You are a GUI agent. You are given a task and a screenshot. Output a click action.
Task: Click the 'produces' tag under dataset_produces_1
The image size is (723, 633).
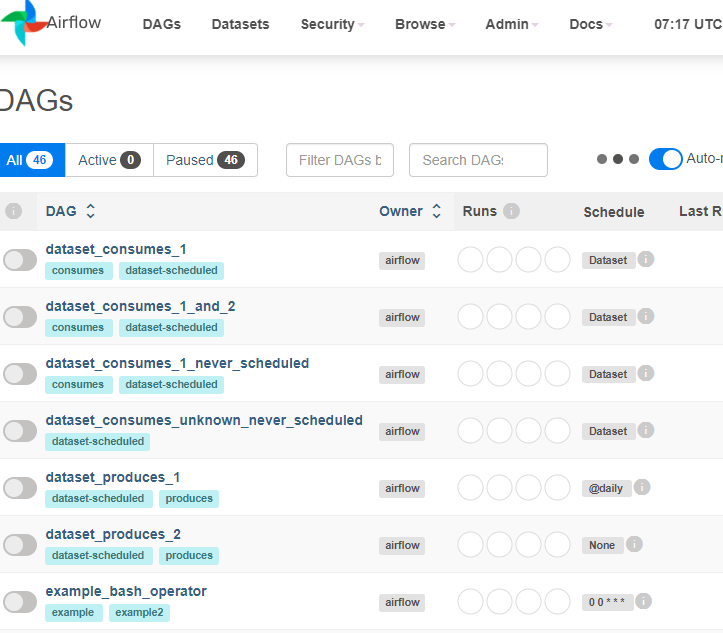click(x=189, y=498)
